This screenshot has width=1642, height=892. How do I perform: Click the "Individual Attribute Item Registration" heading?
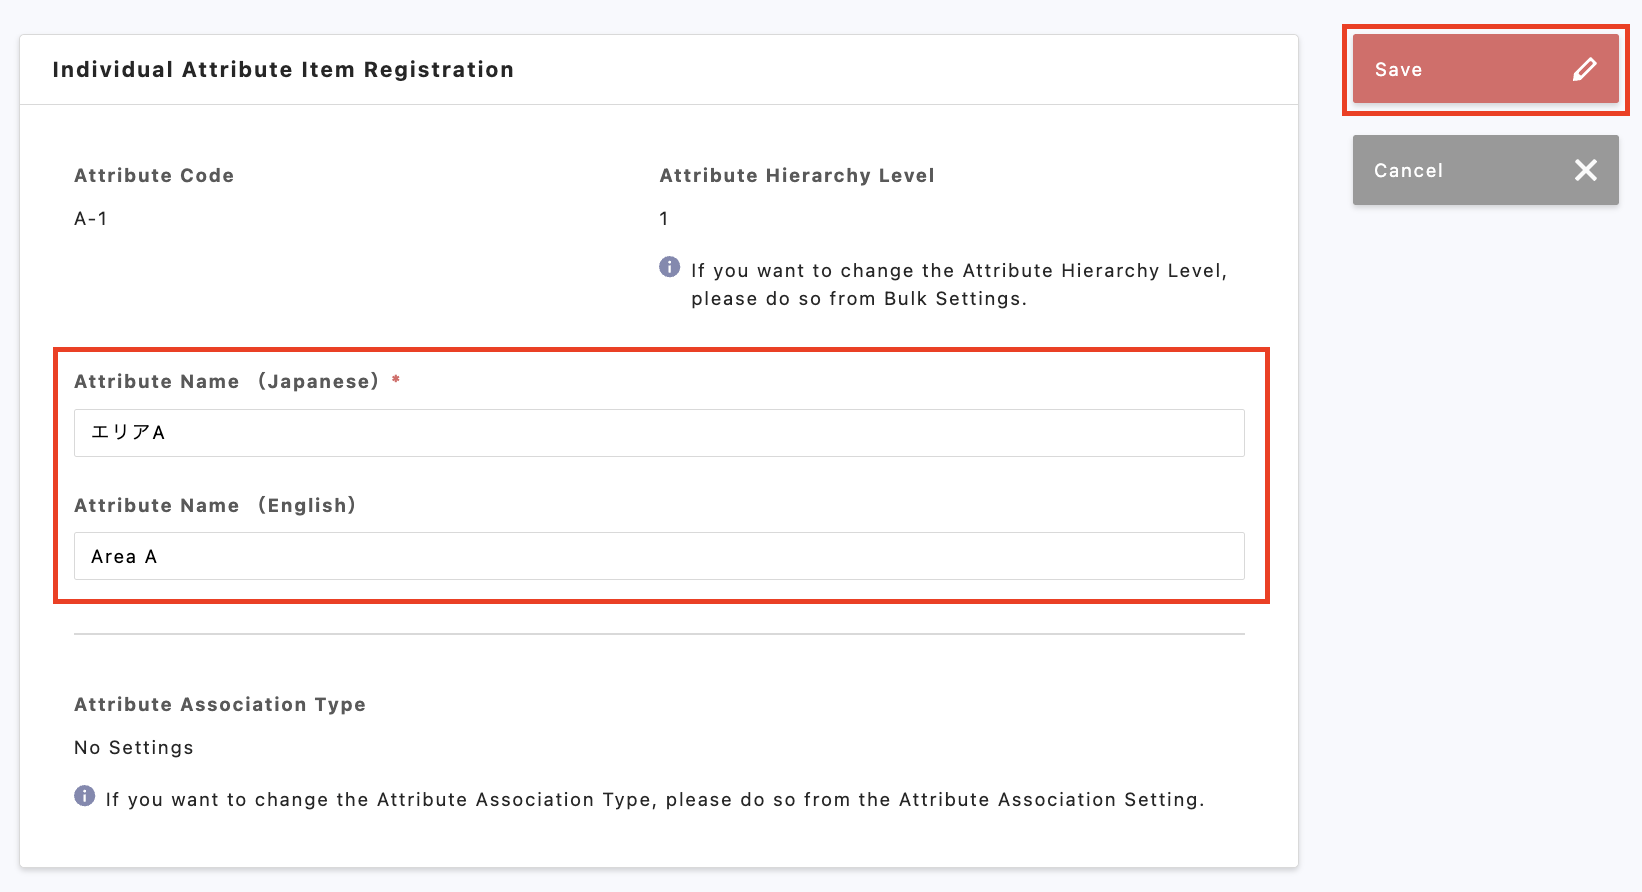283,70
